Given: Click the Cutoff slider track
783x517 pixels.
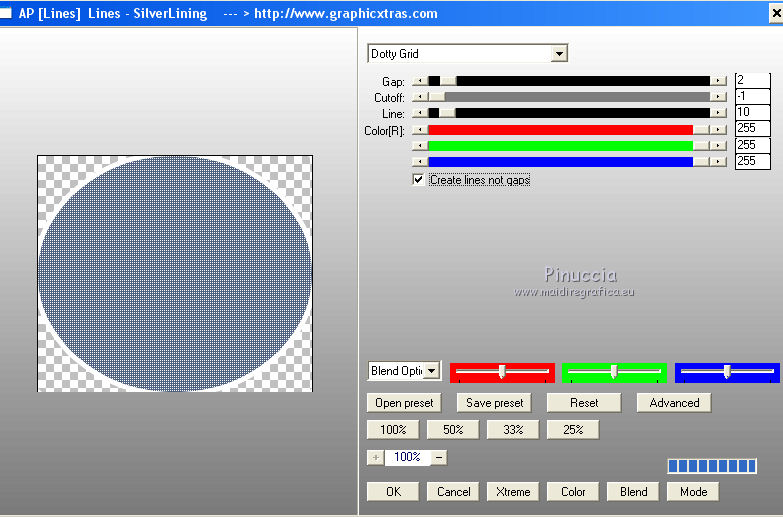Looking at the screenshot, I should (569, 97).
